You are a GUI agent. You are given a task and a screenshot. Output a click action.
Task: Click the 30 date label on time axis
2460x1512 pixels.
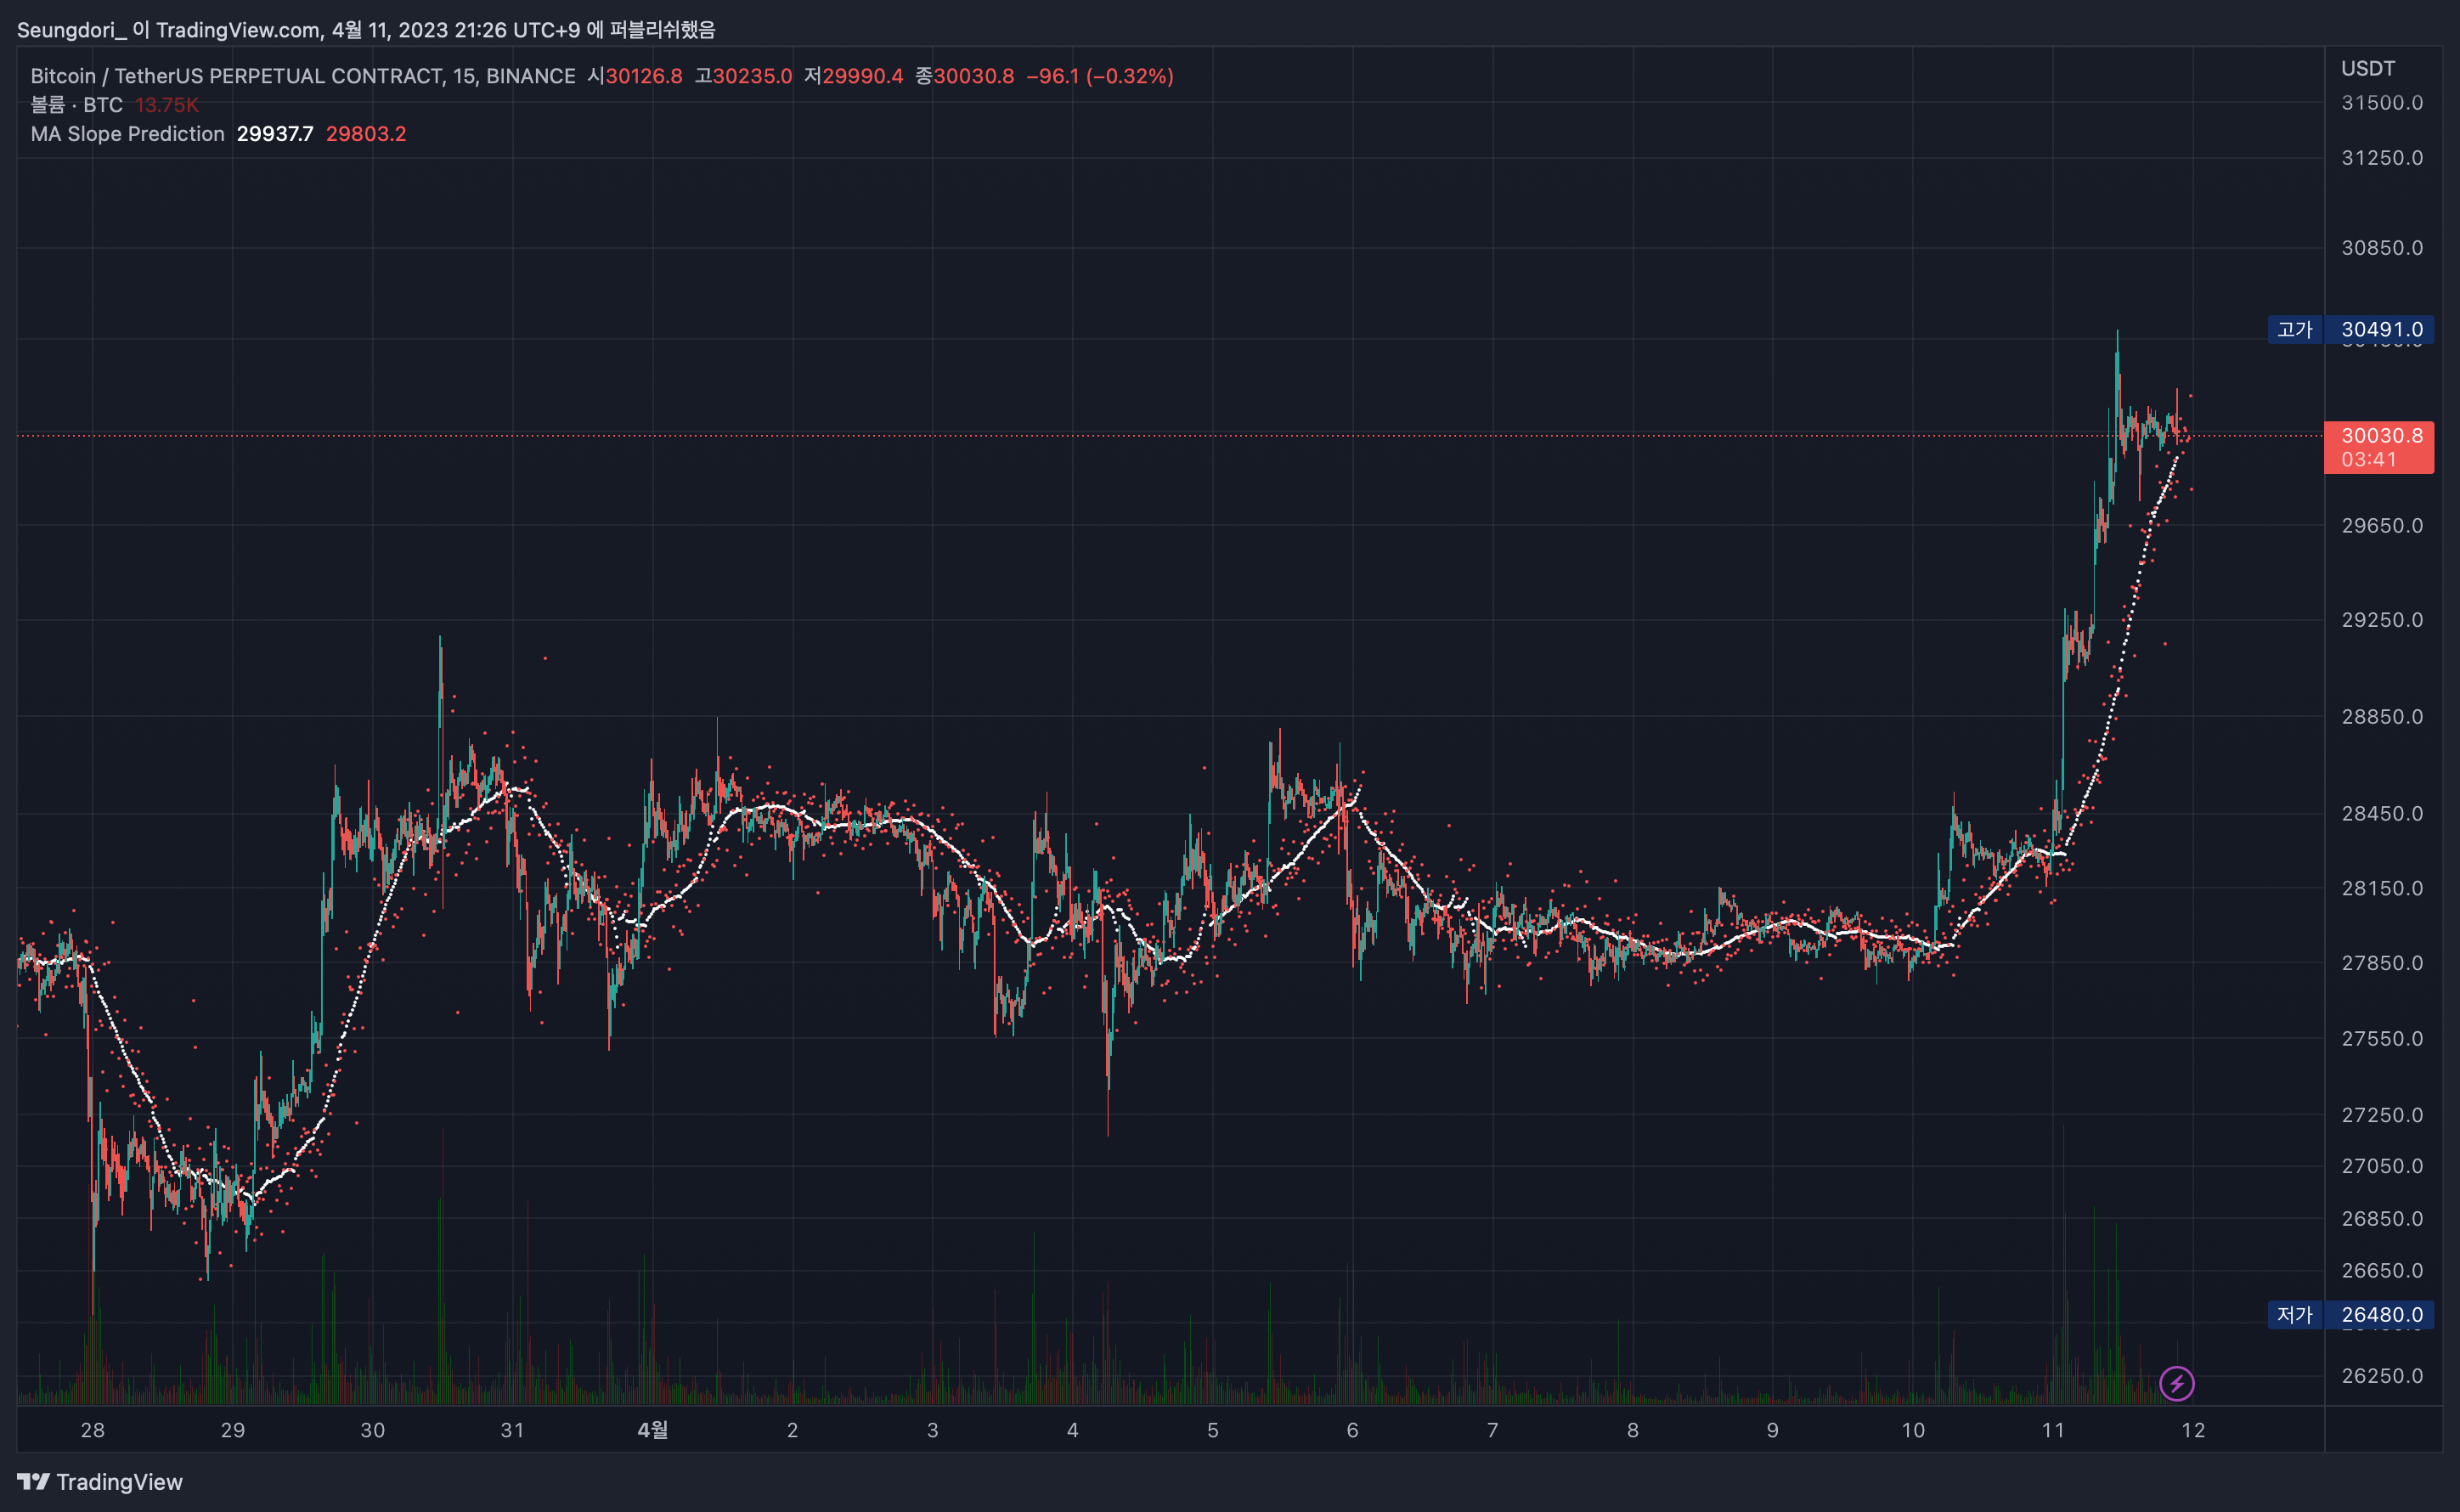(x=373, y=1430)
